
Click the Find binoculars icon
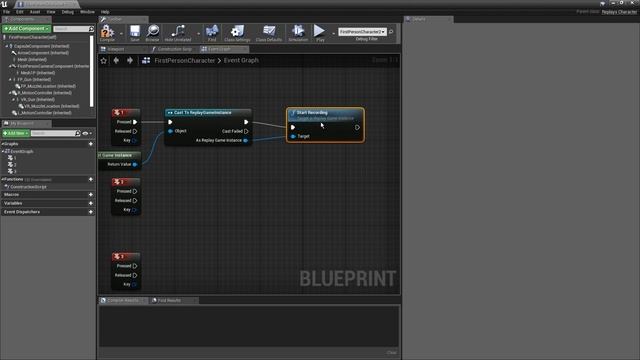212,32
